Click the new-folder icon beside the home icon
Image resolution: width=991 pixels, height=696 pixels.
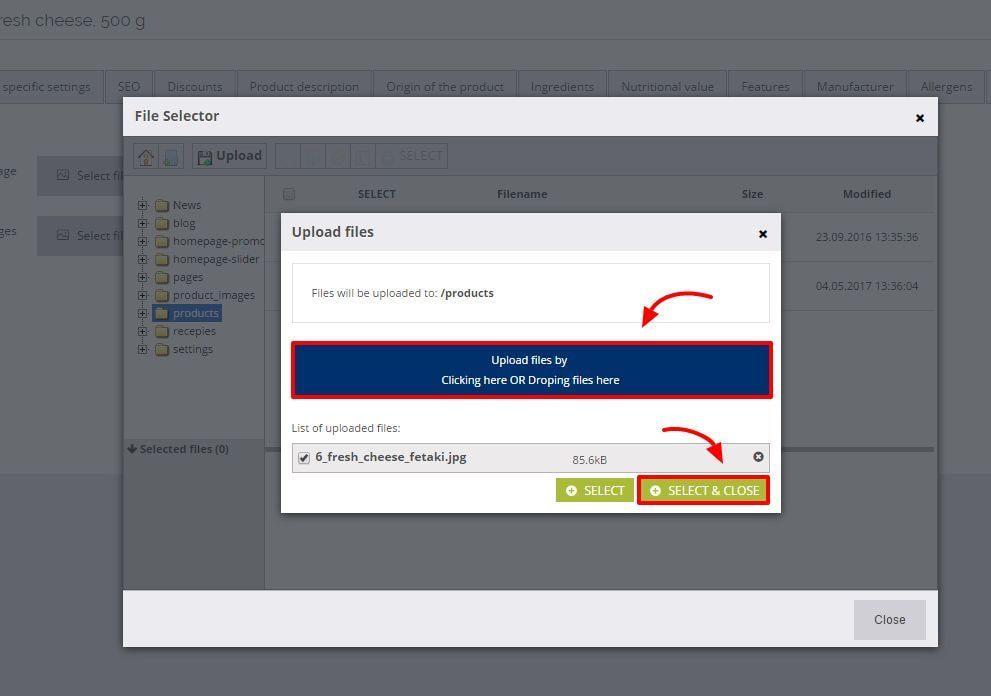tap(170, 156)
